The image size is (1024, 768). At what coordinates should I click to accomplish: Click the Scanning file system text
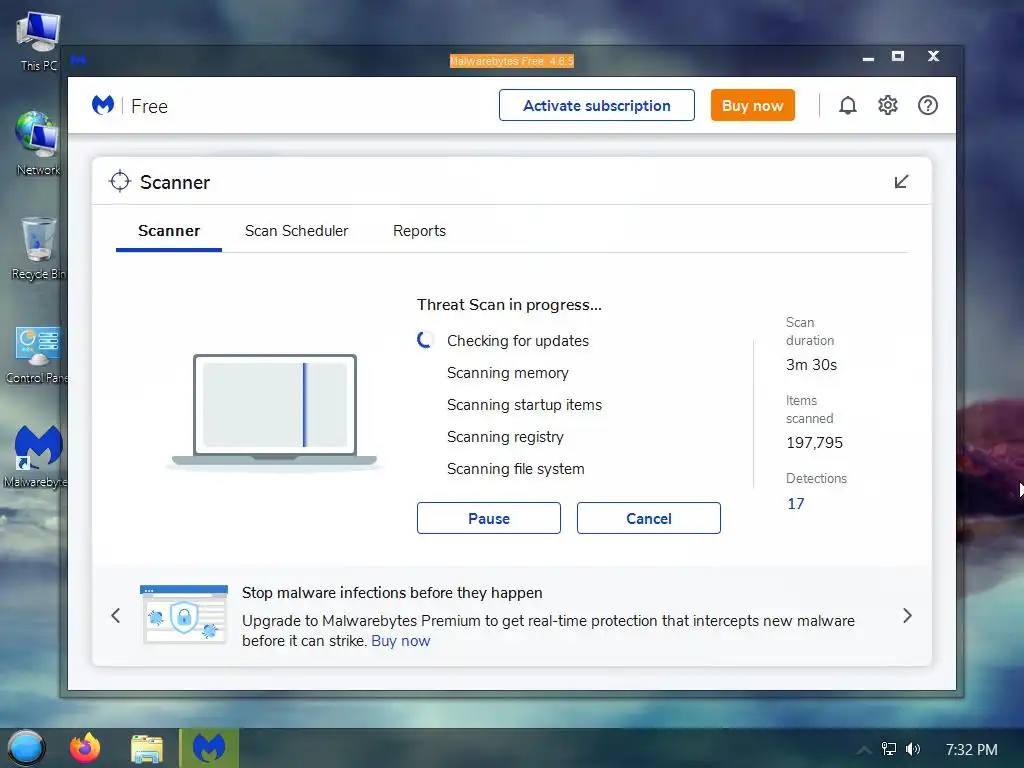tap(515, 468)
